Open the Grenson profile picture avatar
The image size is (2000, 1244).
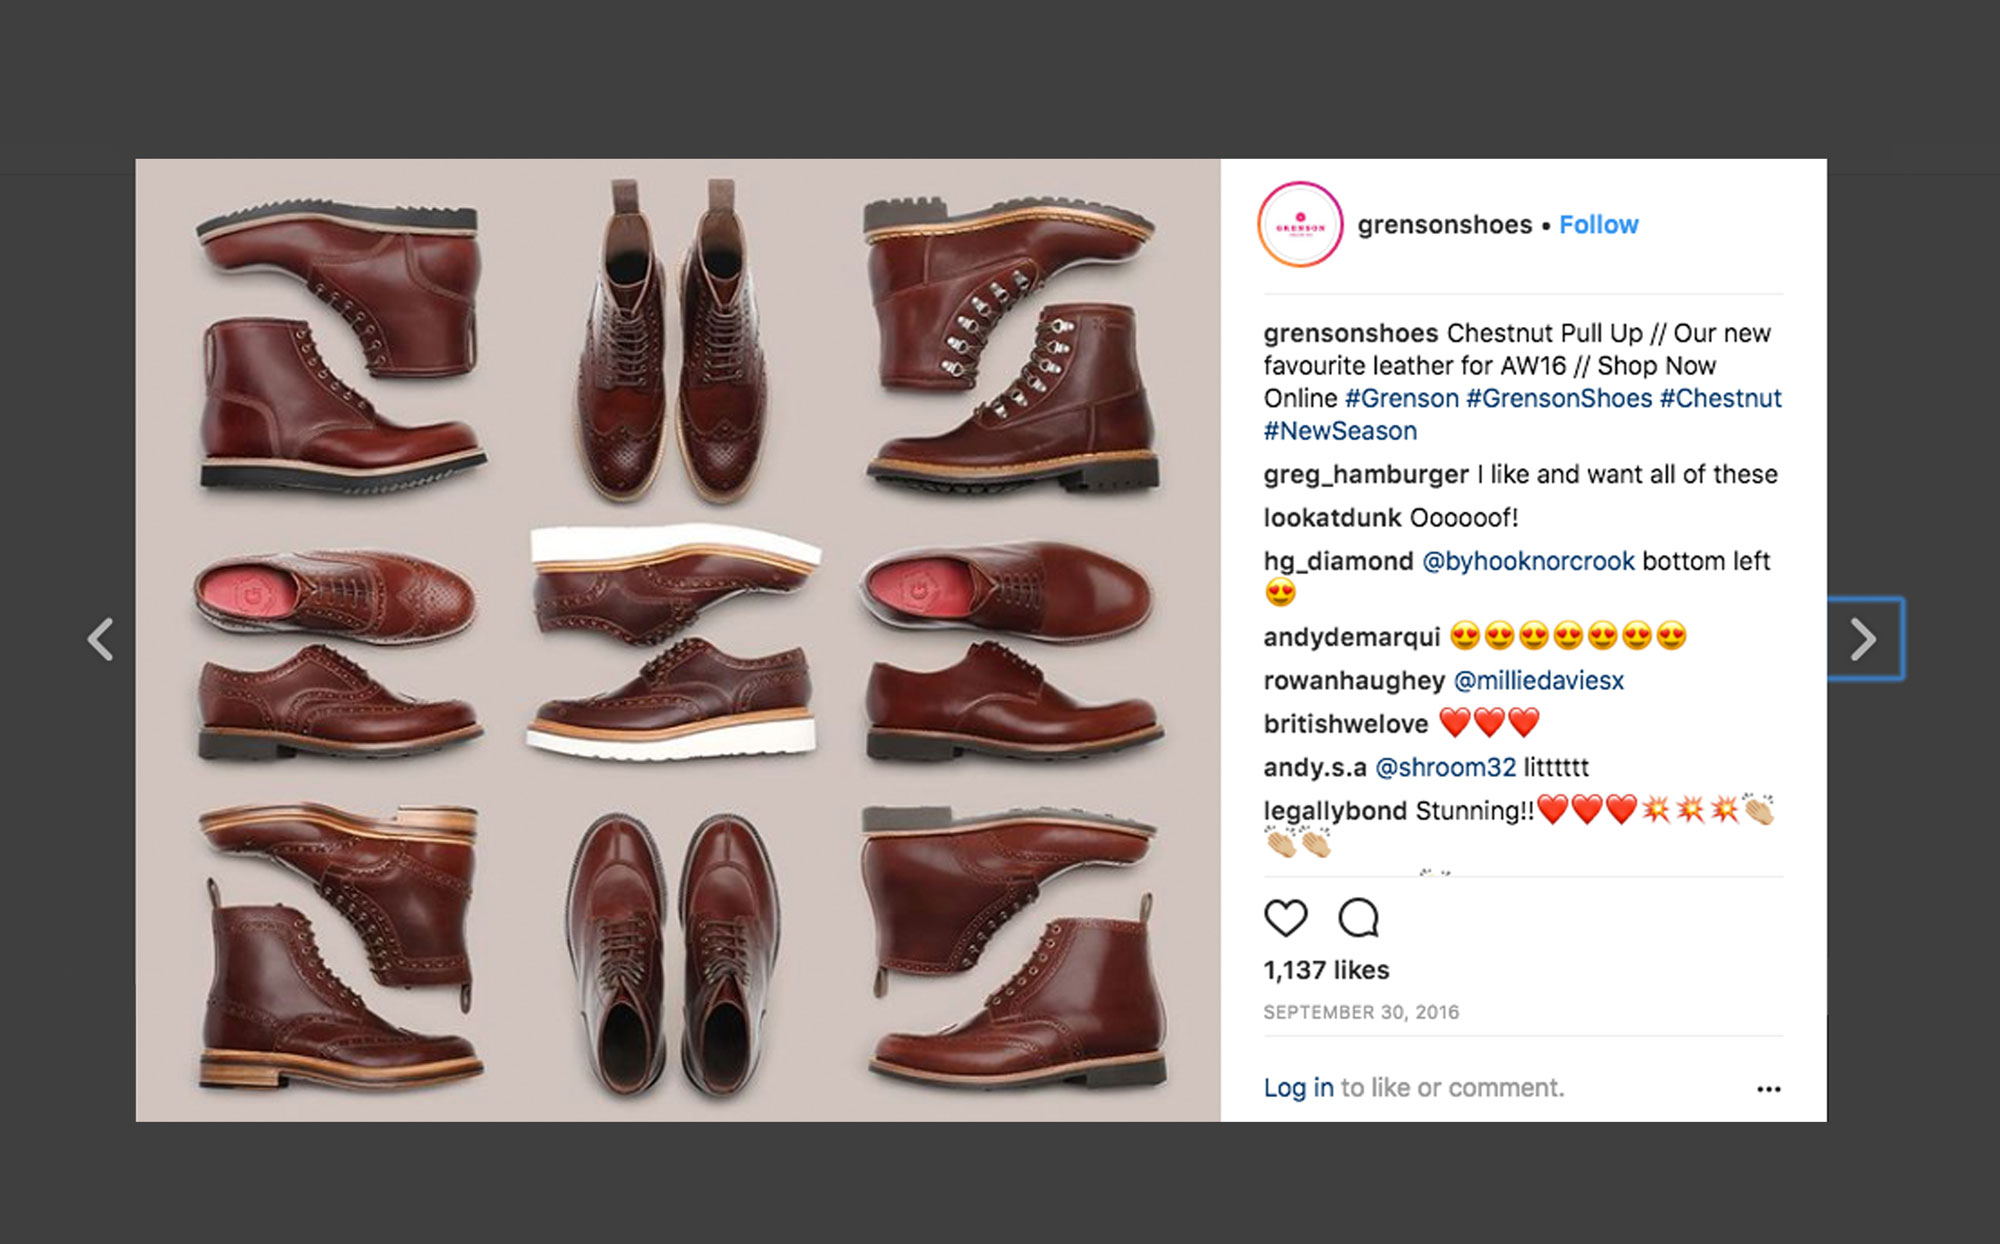pyautogui.click(x=1299, y=225)
